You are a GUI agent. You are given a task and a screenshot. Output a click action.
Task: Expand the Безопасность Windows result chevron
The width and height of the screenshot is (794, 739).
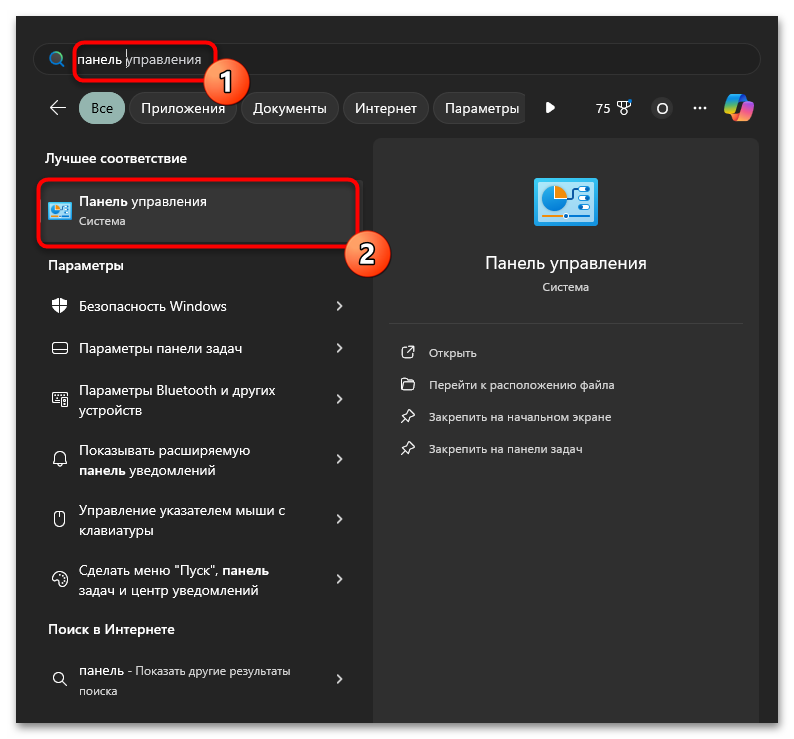tap(339, 306)
